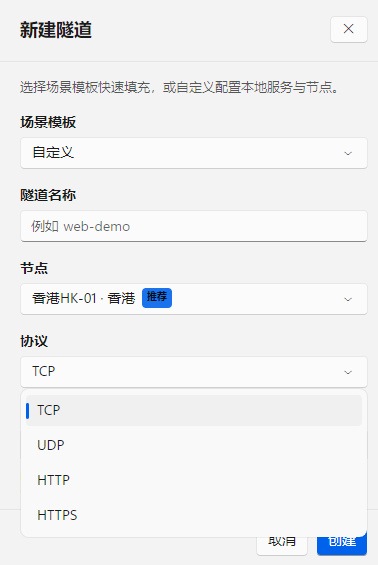This screenshot has height=565, width=378.
Task: Open the 节点 dropdown showing 香港HK-01
Action: [194, 299]
